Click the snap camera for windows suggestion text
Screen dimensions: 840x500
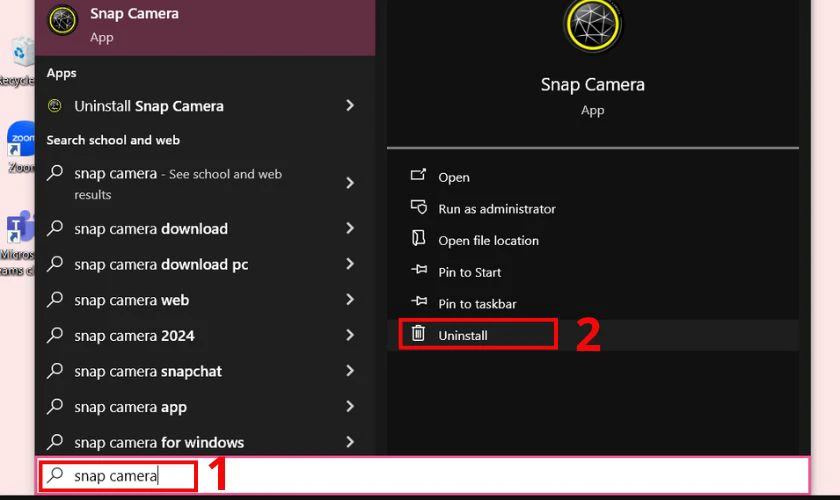(x=159, y=443)
